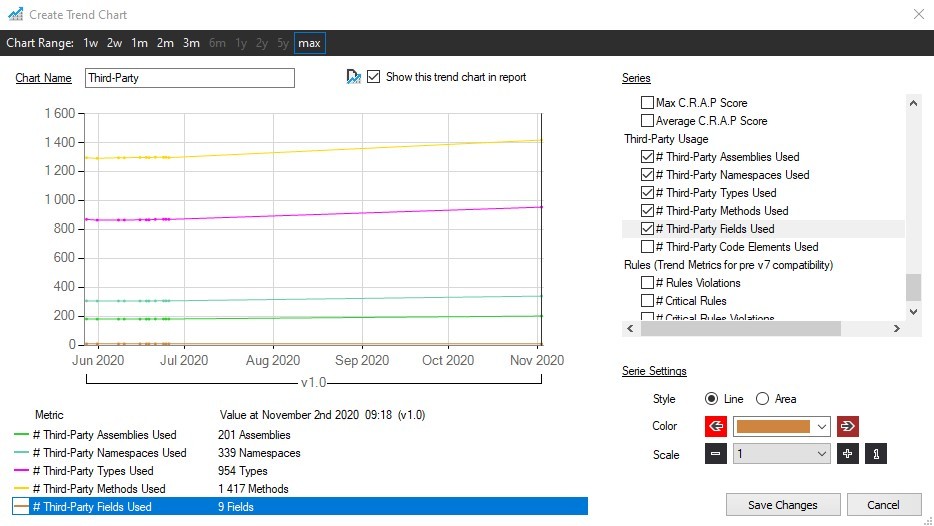Click the Cancel button
The height and width of the screenshot is (526, 934).
[884, 505]
